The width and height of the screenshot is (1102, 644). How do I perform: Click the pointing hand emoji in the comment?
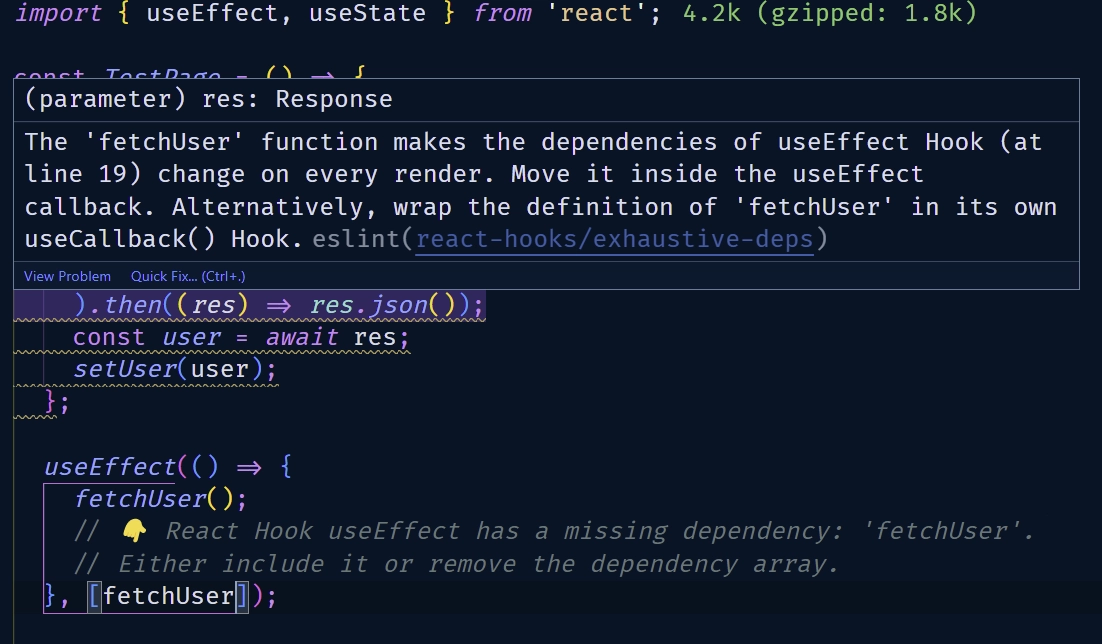[135, 531]
